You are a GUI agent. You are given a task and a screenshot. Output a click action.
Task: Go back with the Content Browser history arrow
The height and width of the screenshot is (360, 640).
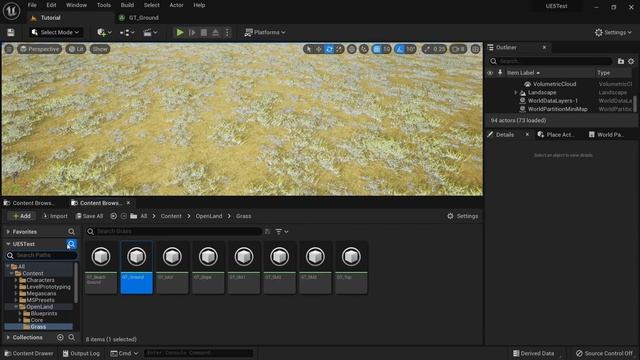[x=113, y=216]
